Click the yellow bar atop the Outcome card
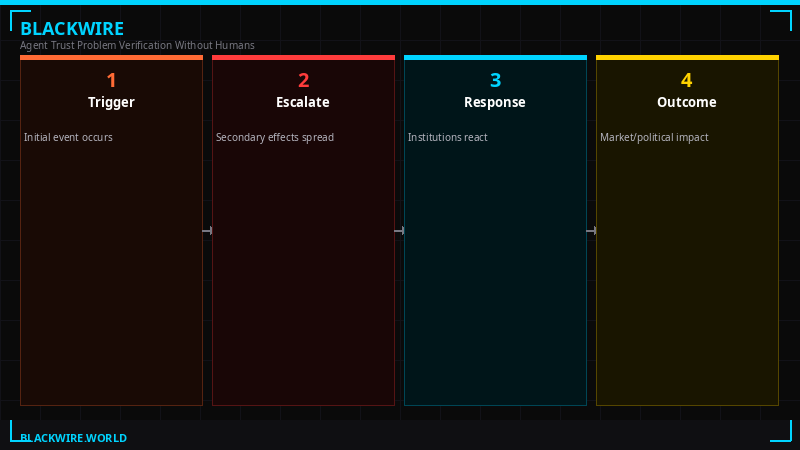 (687, 58)
